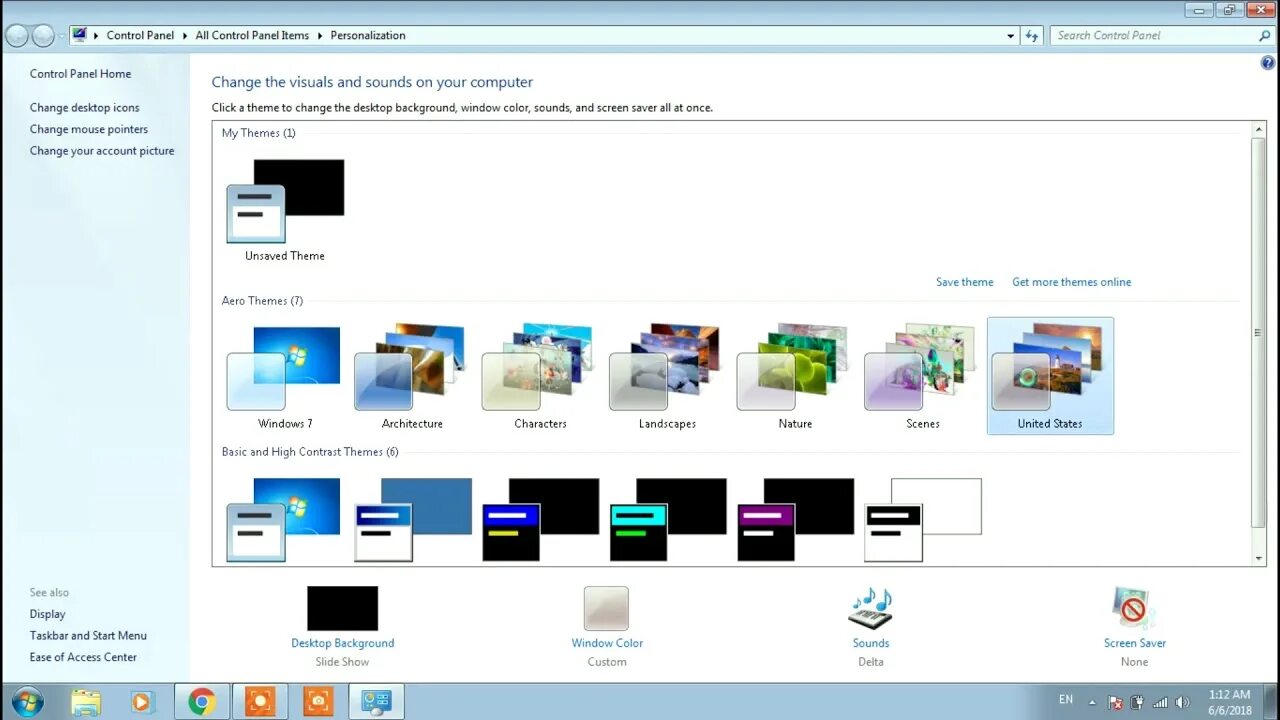Image resolution: width=1280 pixels, height=720 pixels.
Task: Select the United States theme
Action: point(1050,377)
